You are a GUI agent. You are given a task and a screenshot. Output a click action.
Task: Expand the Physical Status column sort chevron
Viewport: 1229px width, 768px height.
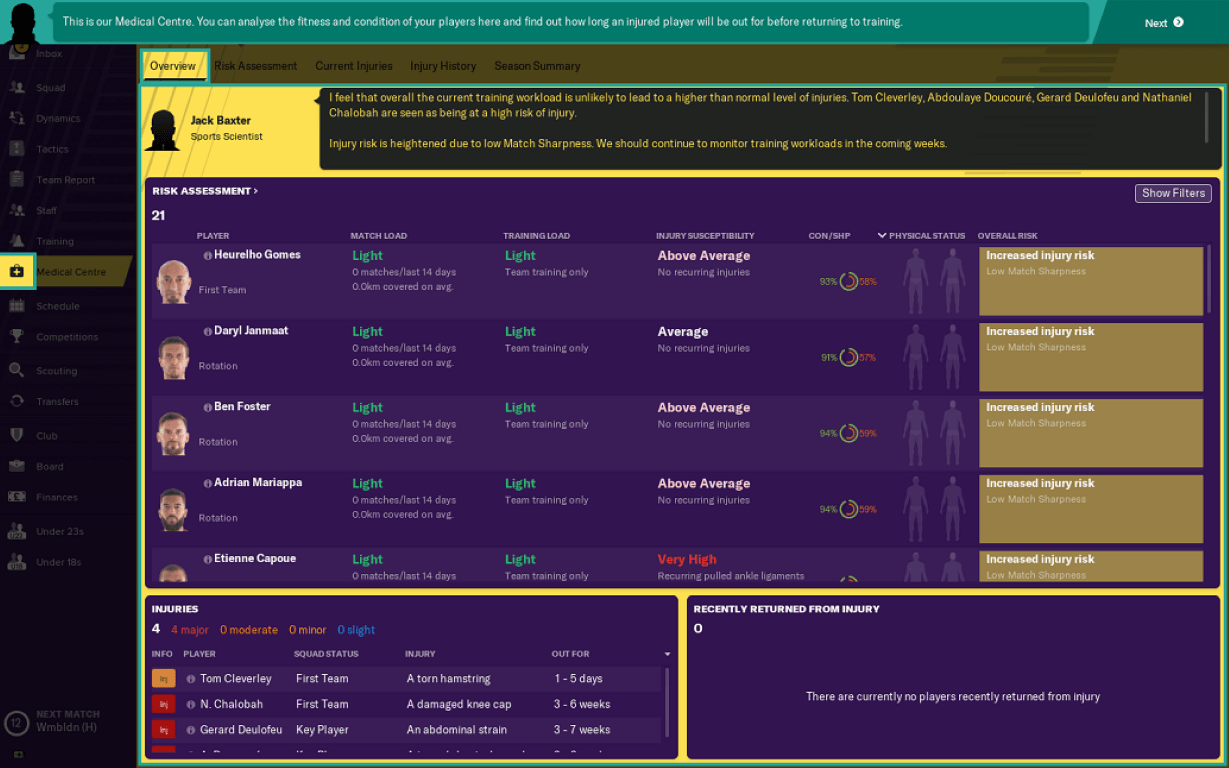click(x=882, y=236)
